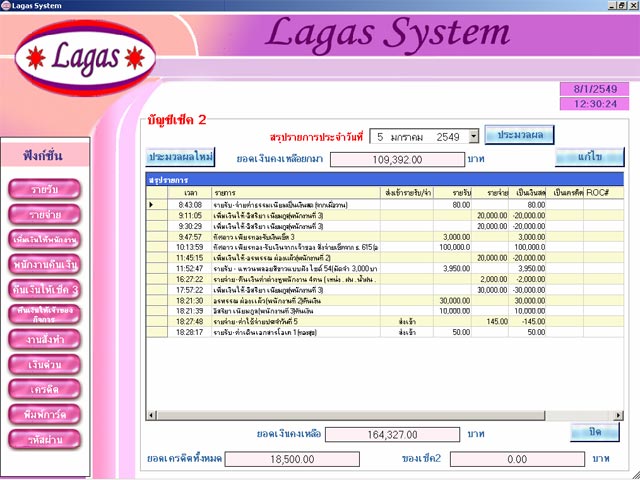The height and width of the screenshot is (480, 640).
Task: Open the เครดิต sidebar button
Action: [x=44, y=389]
